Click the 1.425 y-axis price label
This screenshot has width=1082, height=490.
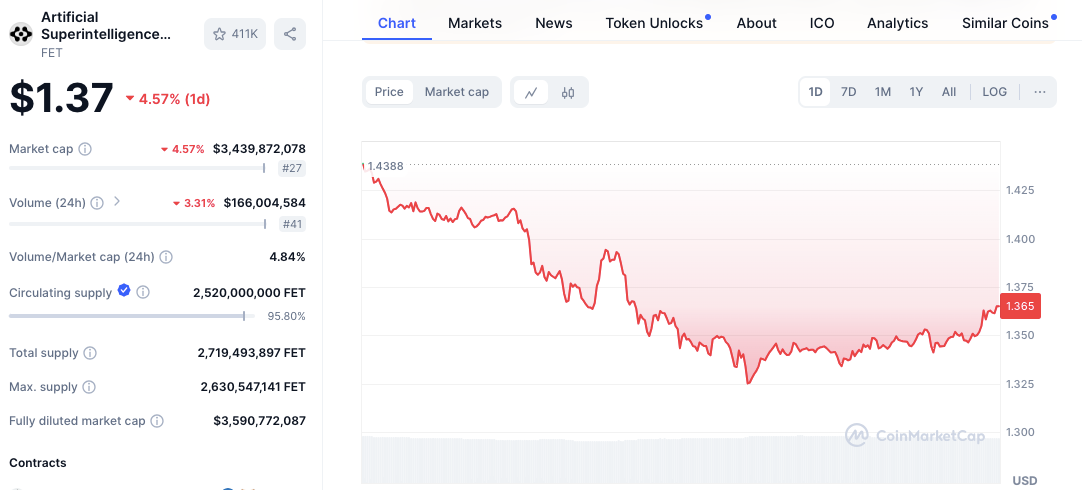tap(1020, 190)
